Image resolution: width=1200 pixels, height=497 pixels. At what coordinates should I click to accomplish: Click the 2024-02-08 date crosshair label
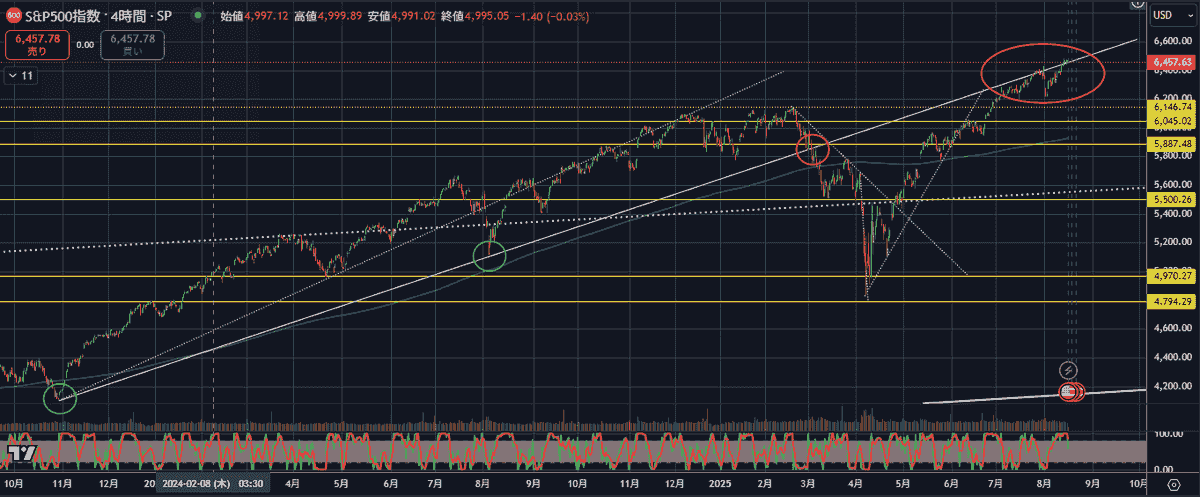(211, 483)
